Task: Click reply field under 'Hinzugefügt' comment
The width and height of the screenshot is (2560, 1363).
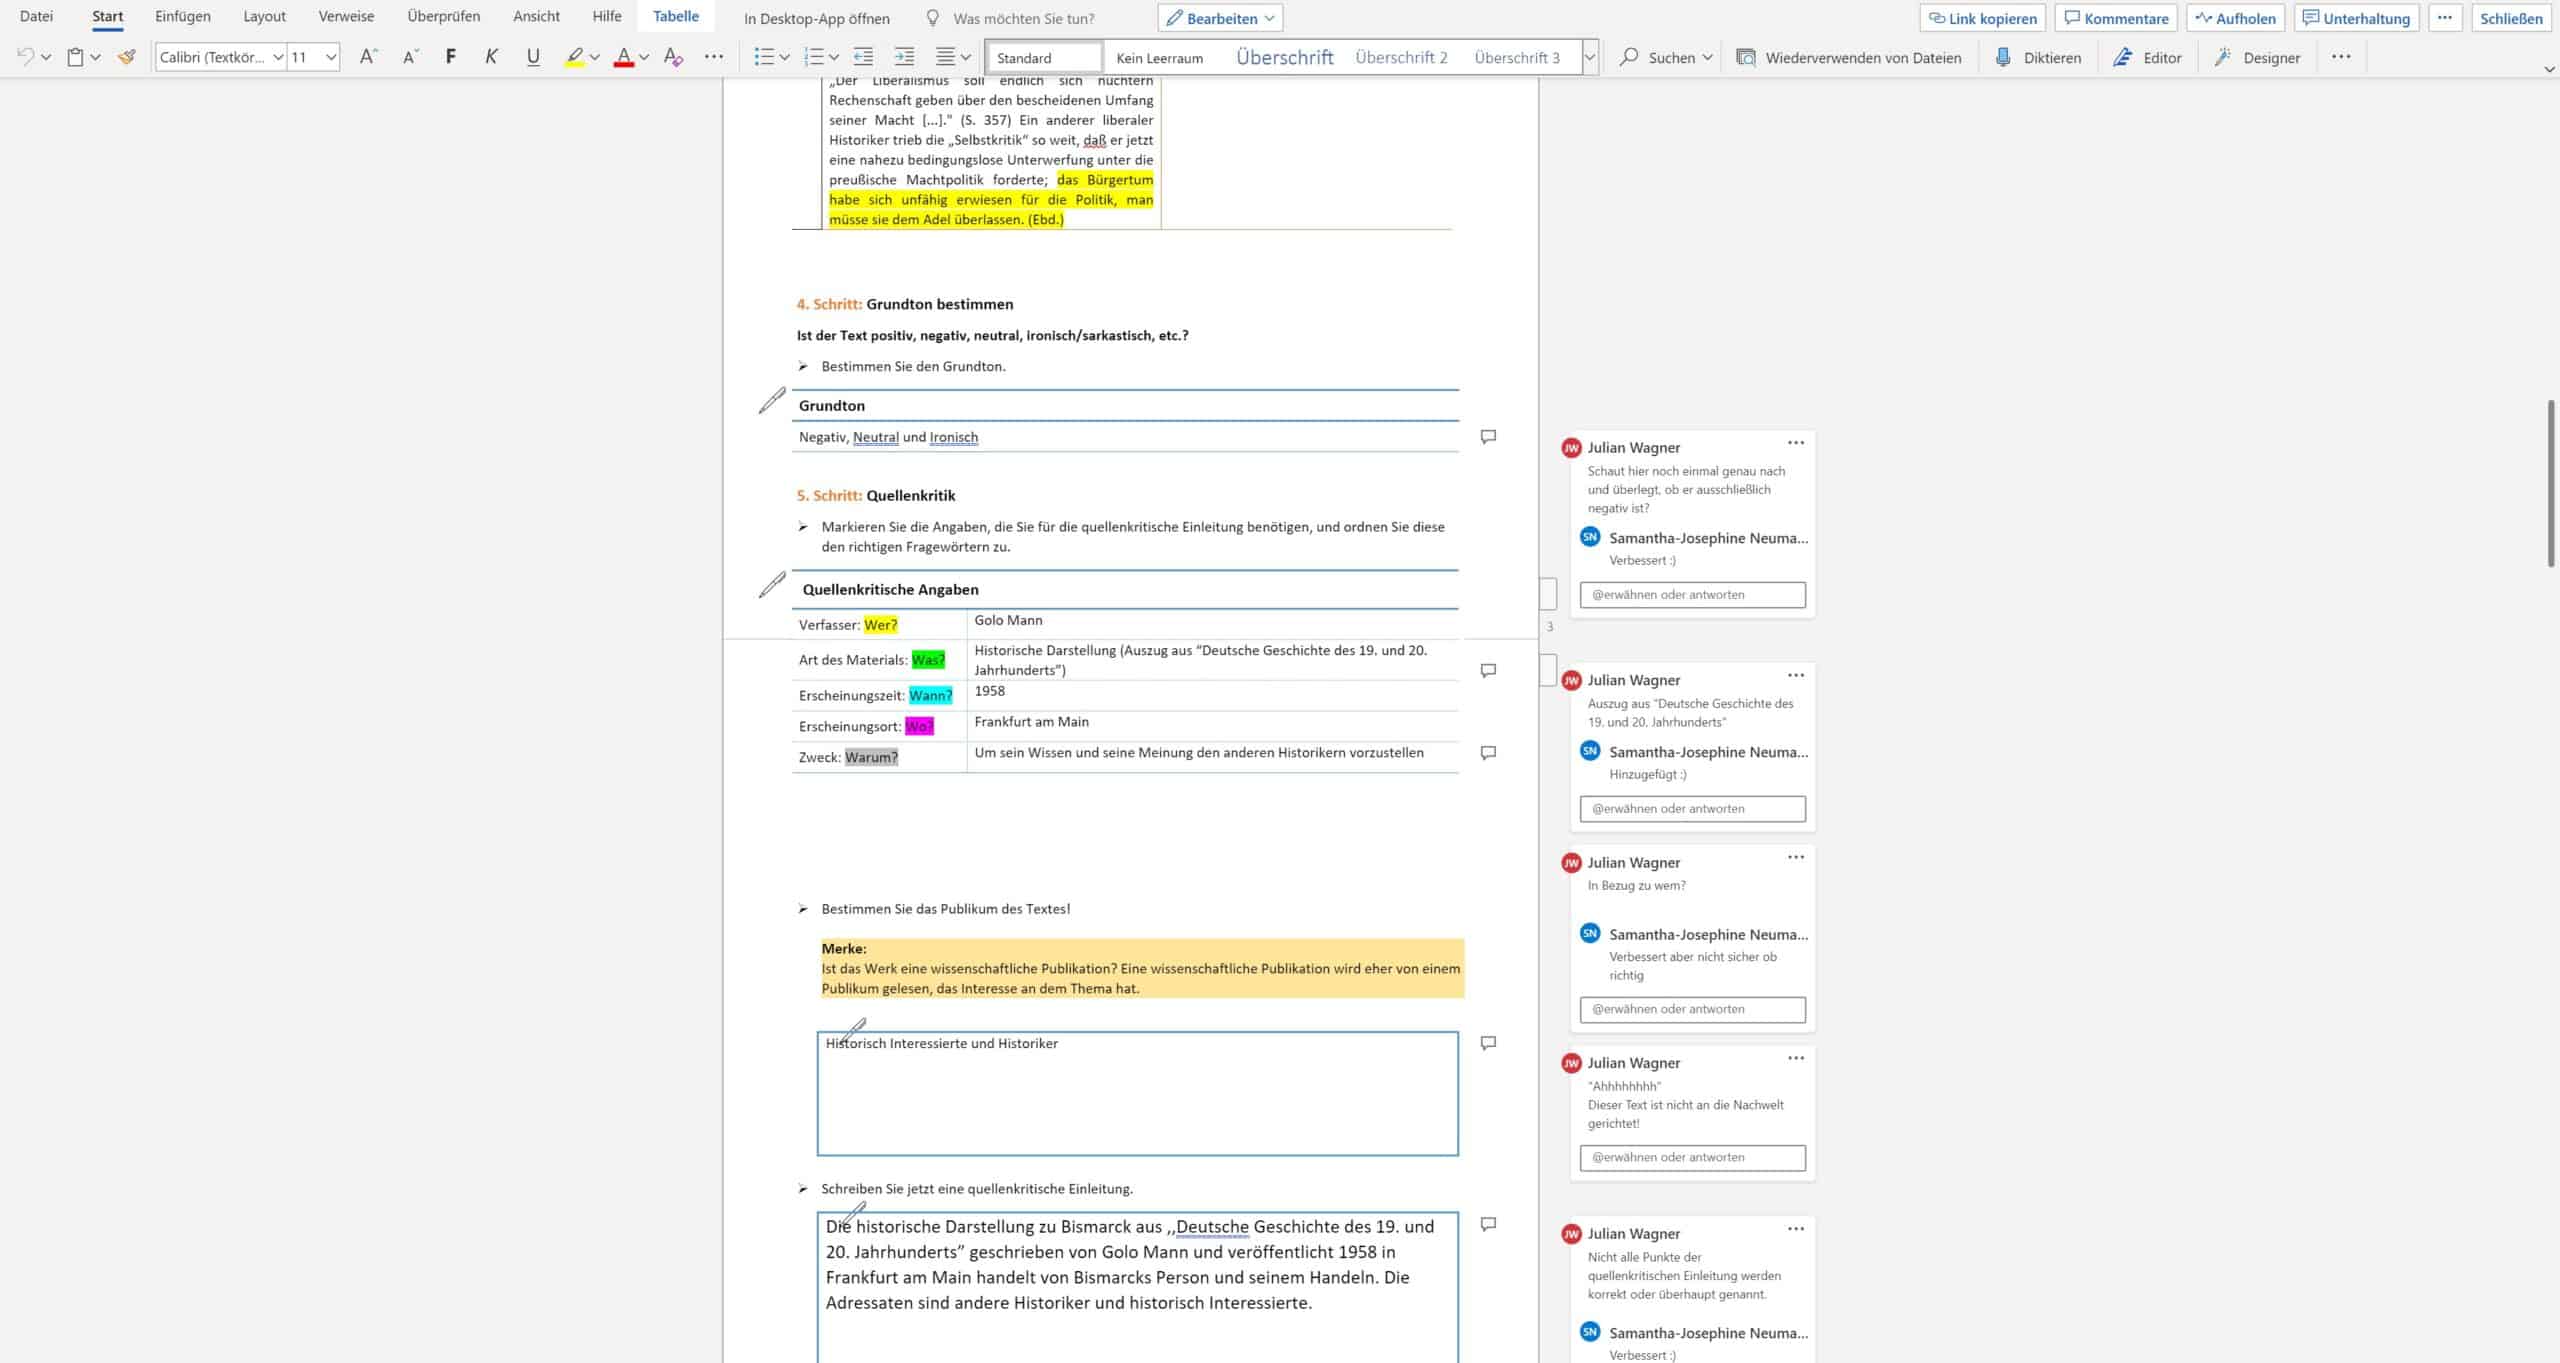Action: tap(1693, 809)
